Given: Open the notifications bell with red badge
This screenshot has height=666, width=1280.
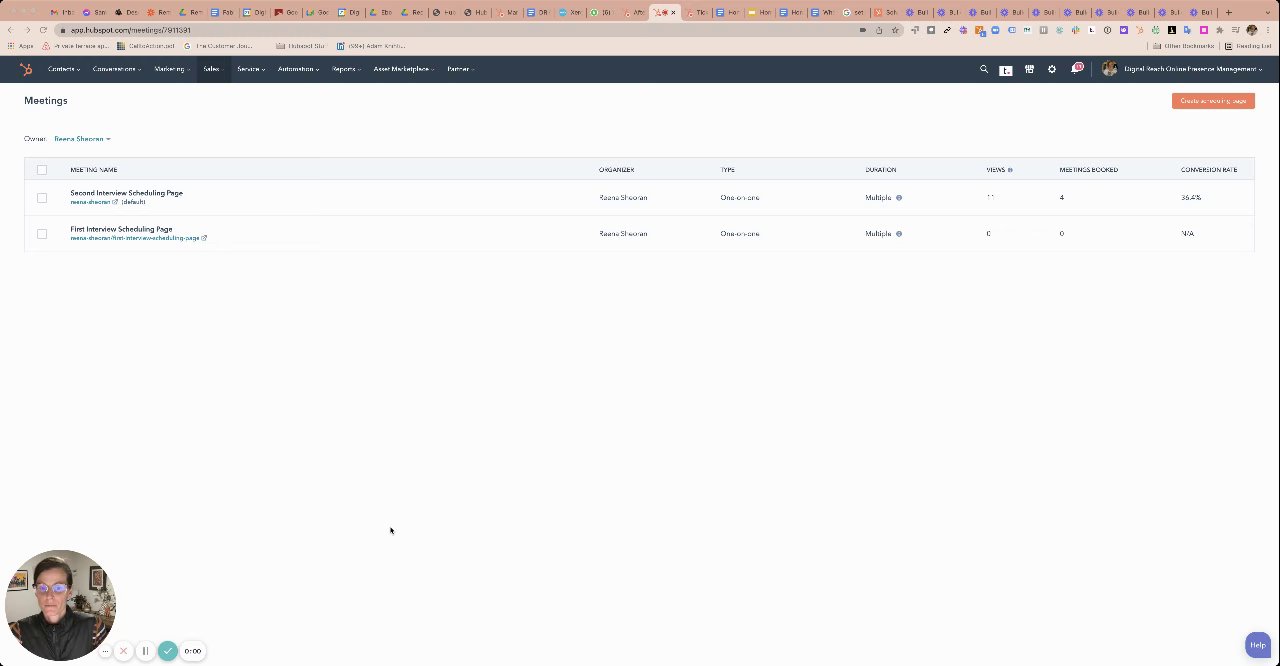Looking at the screenshot, I should pos(1077,68).
